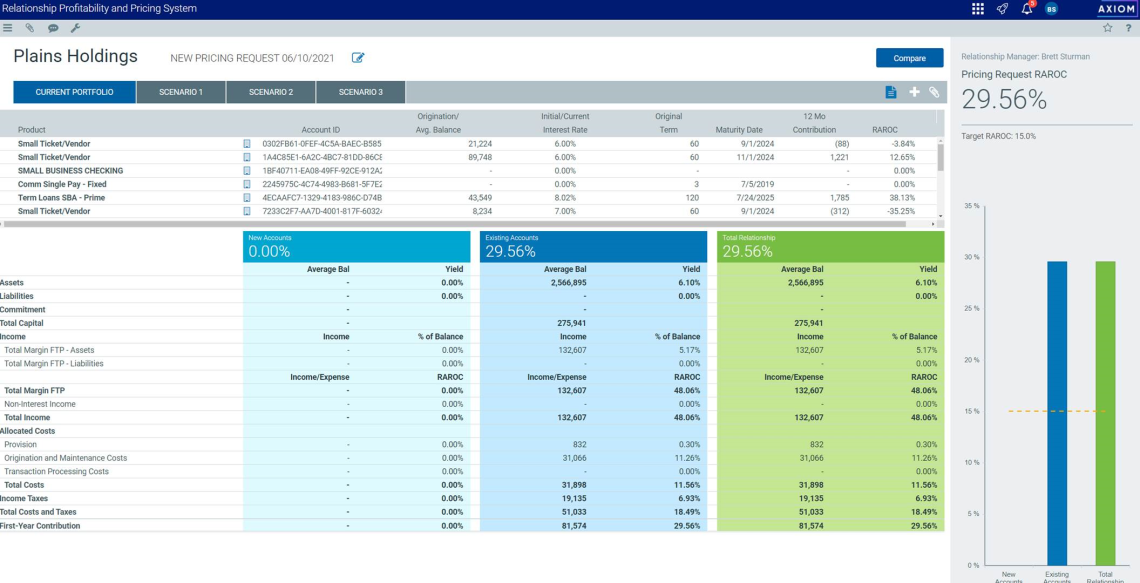The width and height of the screenshot is (1140, 583).
Task: Select the Current Portfolio tab
Action: tap(73, 91)
